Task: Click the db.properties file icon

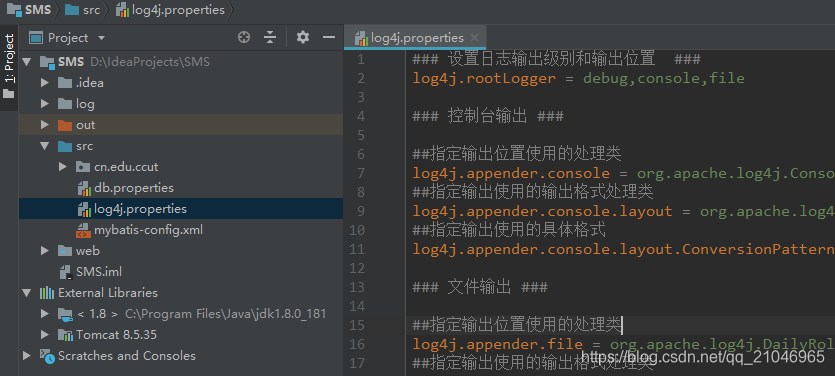Action: point(84,188)
